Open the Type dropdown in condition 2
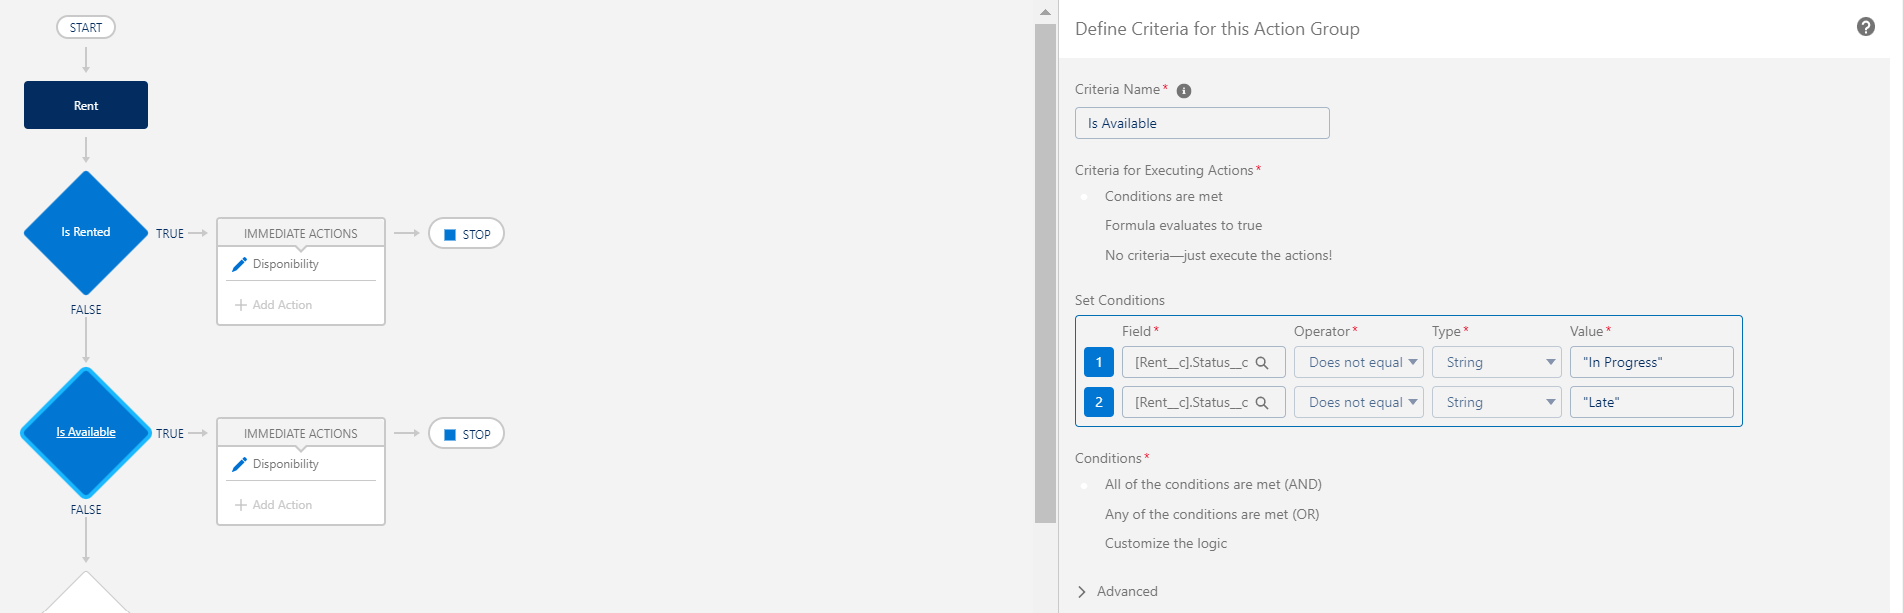 1496,403
